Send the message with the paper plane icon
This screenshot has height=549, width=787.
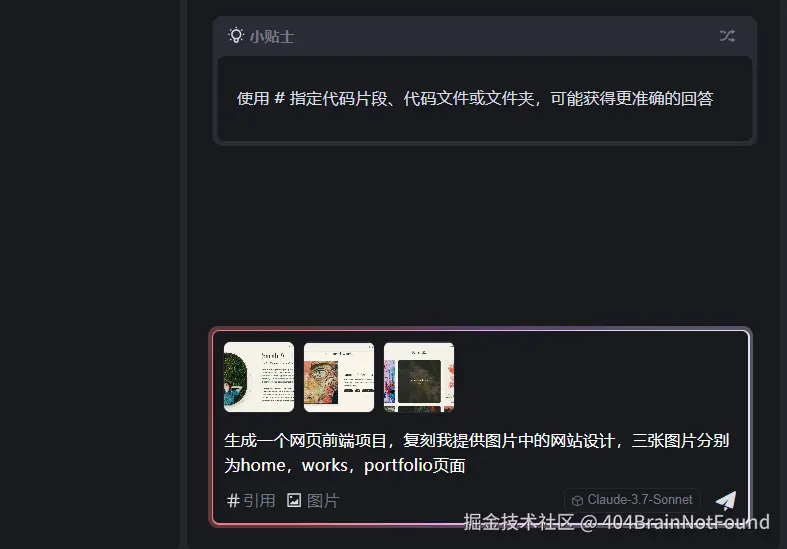(726, 500)
